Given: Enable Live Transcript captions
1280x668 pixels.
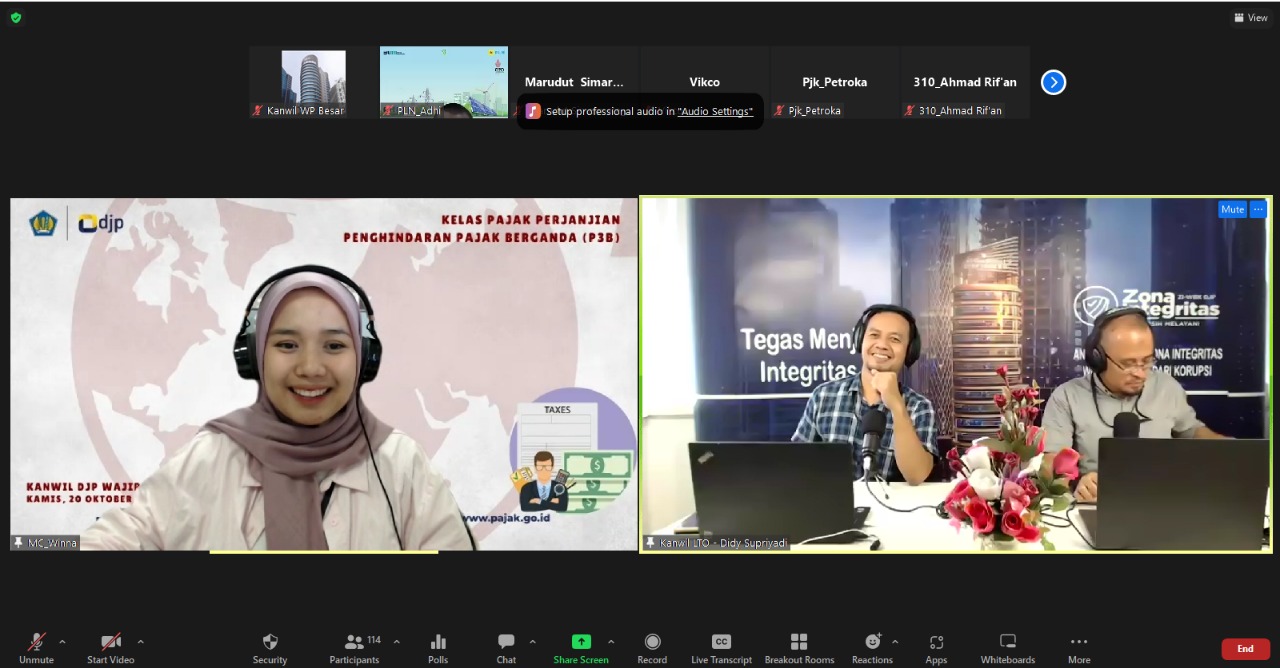Looking at the screenshot, I should pos(721,642).
